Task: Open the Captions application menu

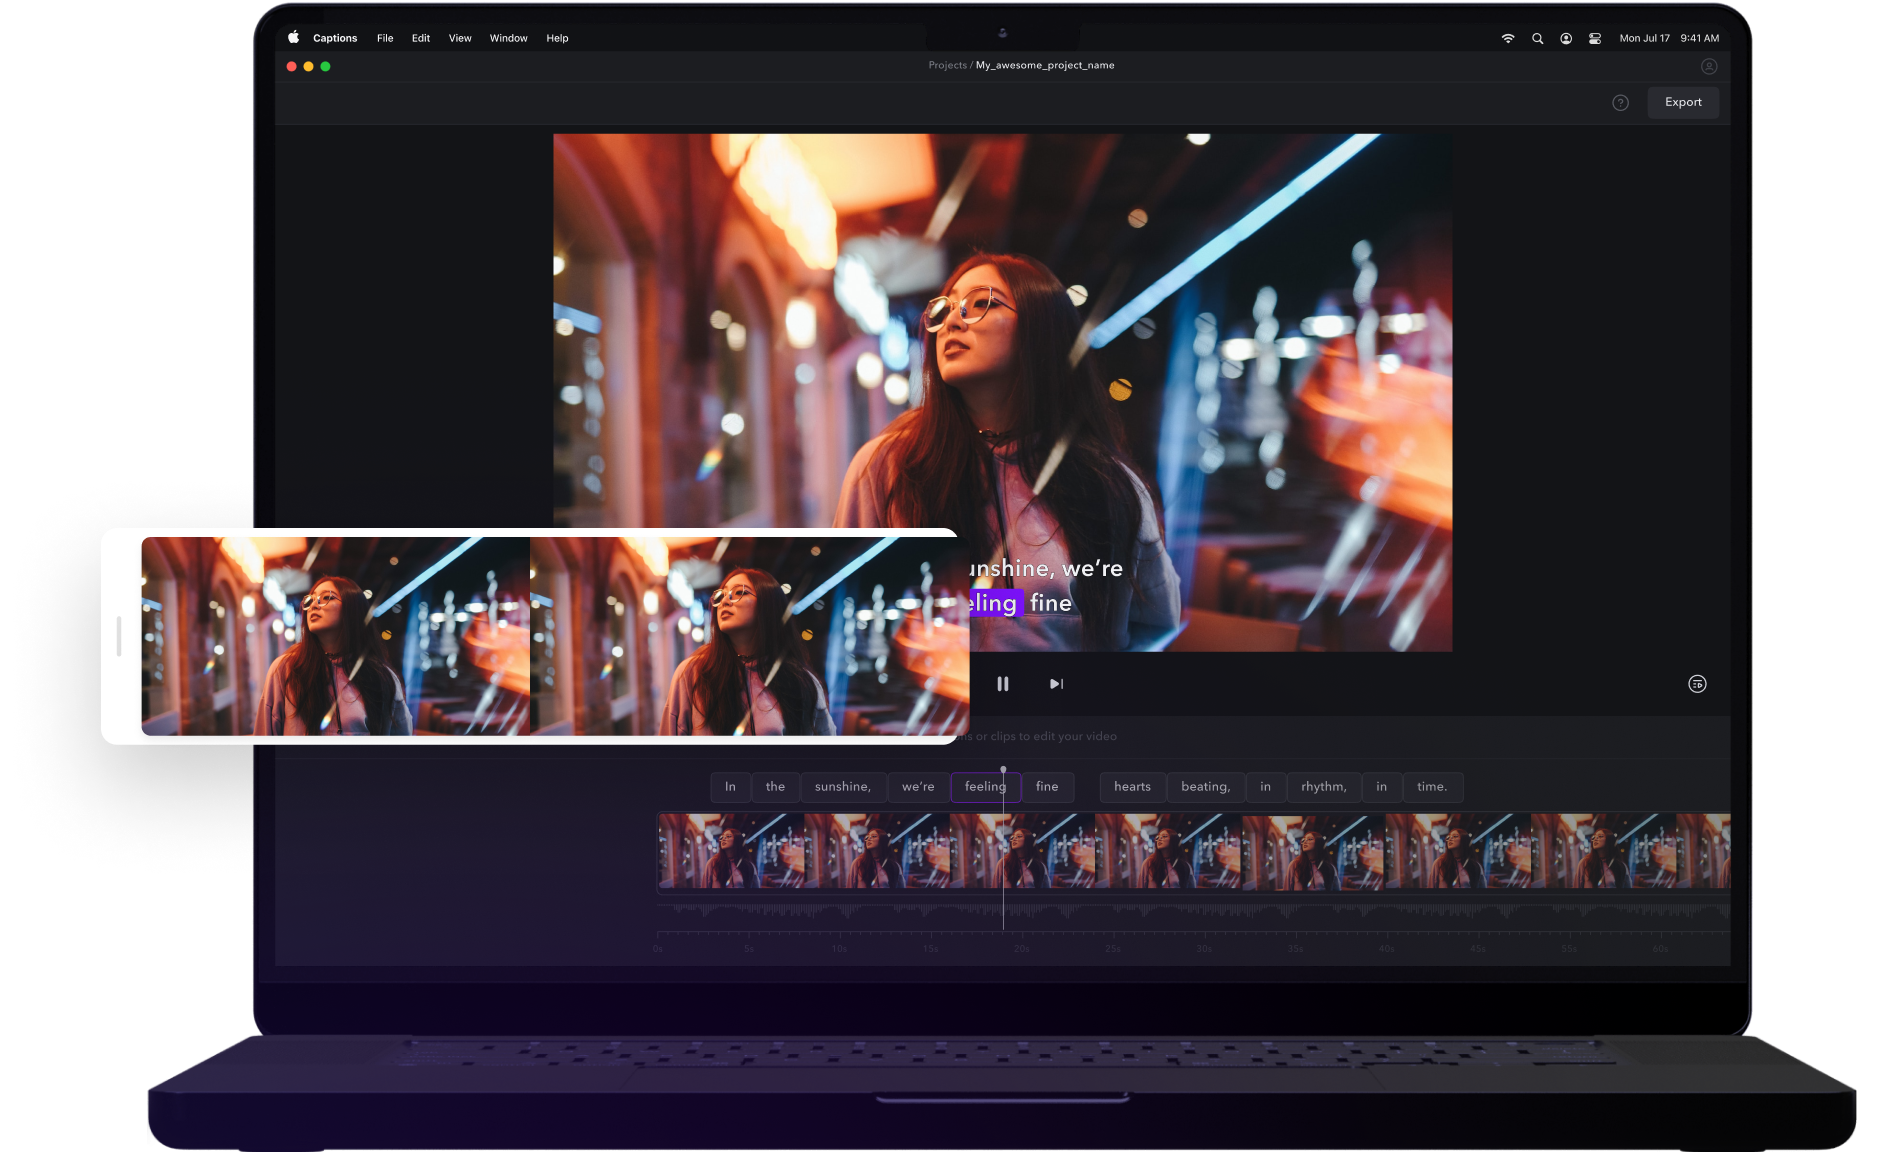Action: pos(335,38)
